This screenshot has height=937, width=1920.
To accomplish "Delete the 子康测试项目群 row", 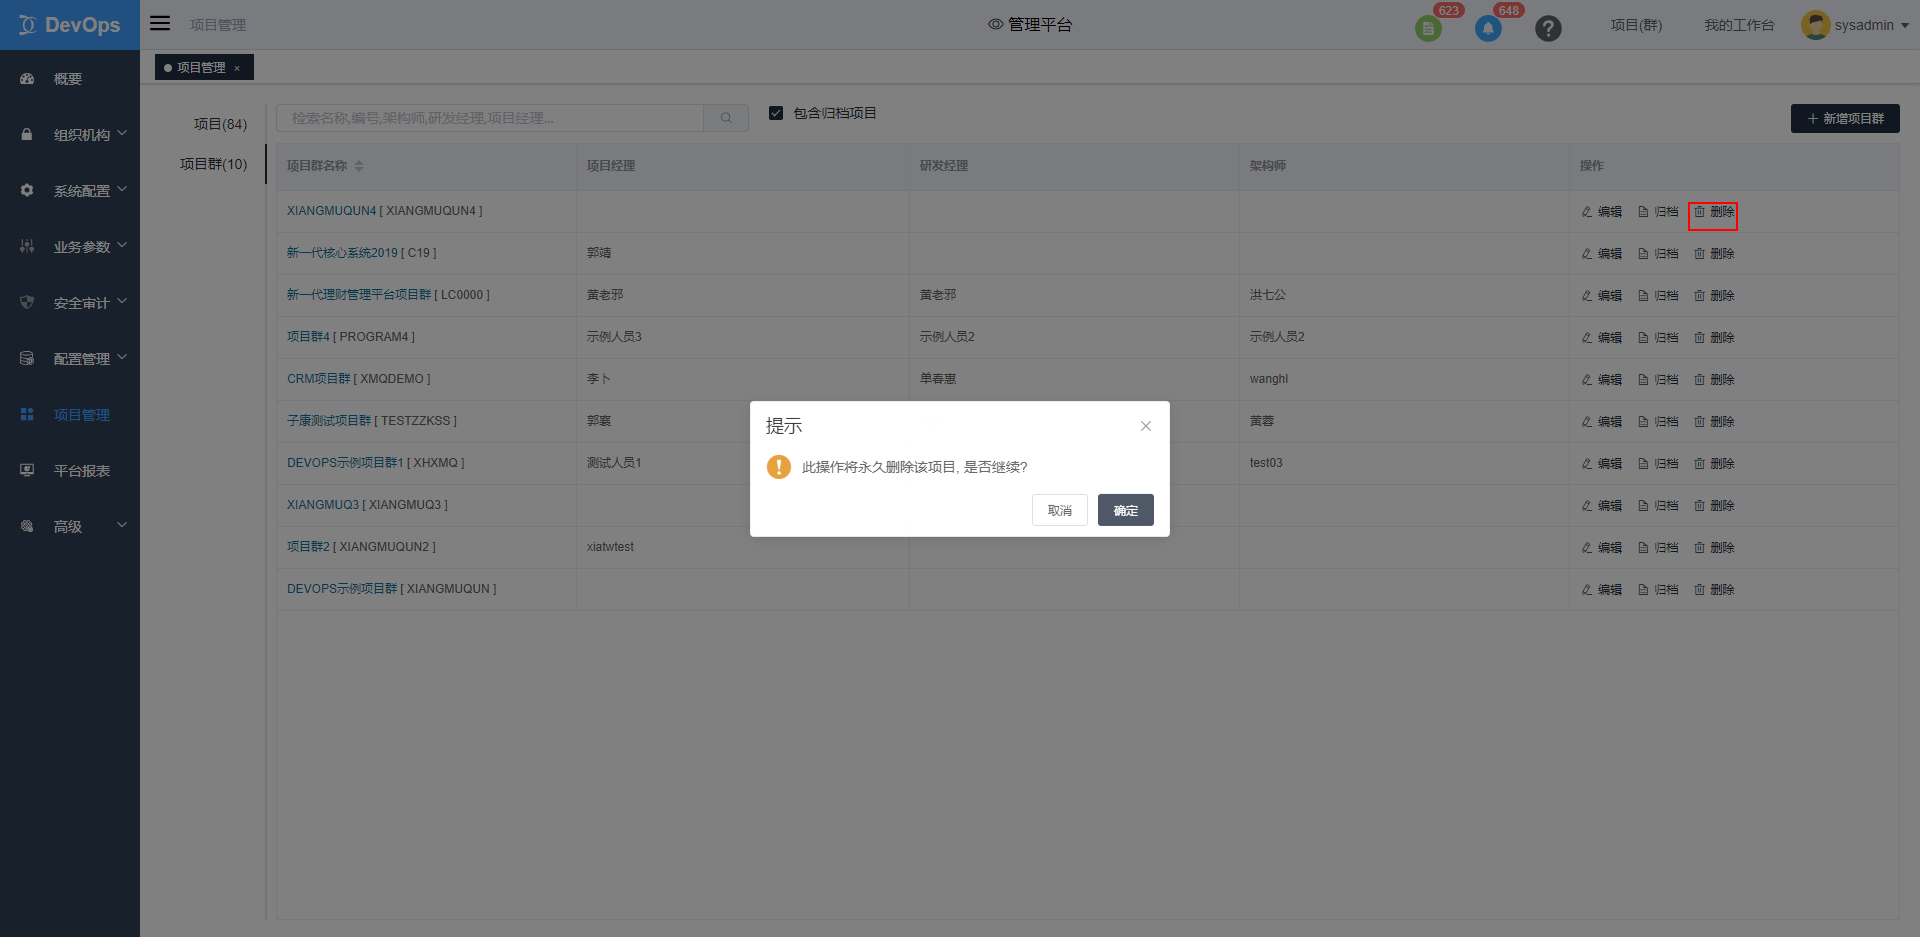I will click(x=1713, y=422).
